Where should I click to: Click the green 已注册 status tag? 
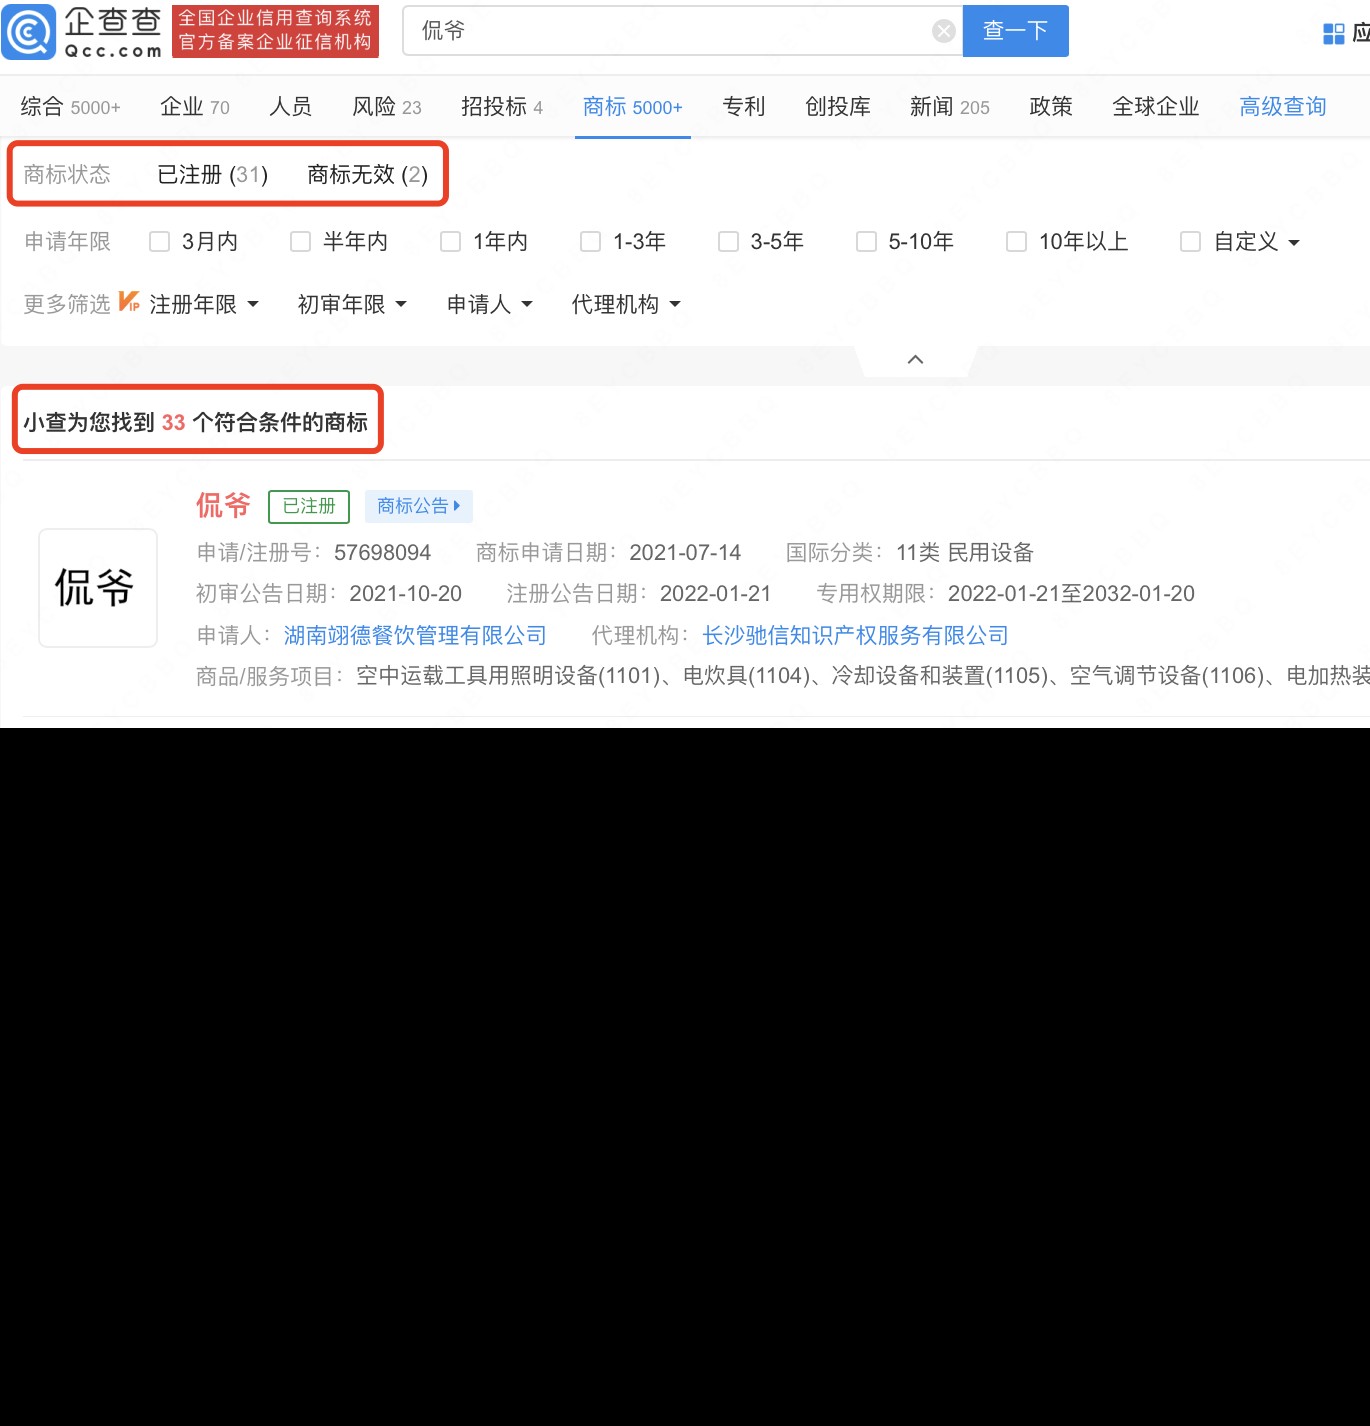tap(309, 506)
